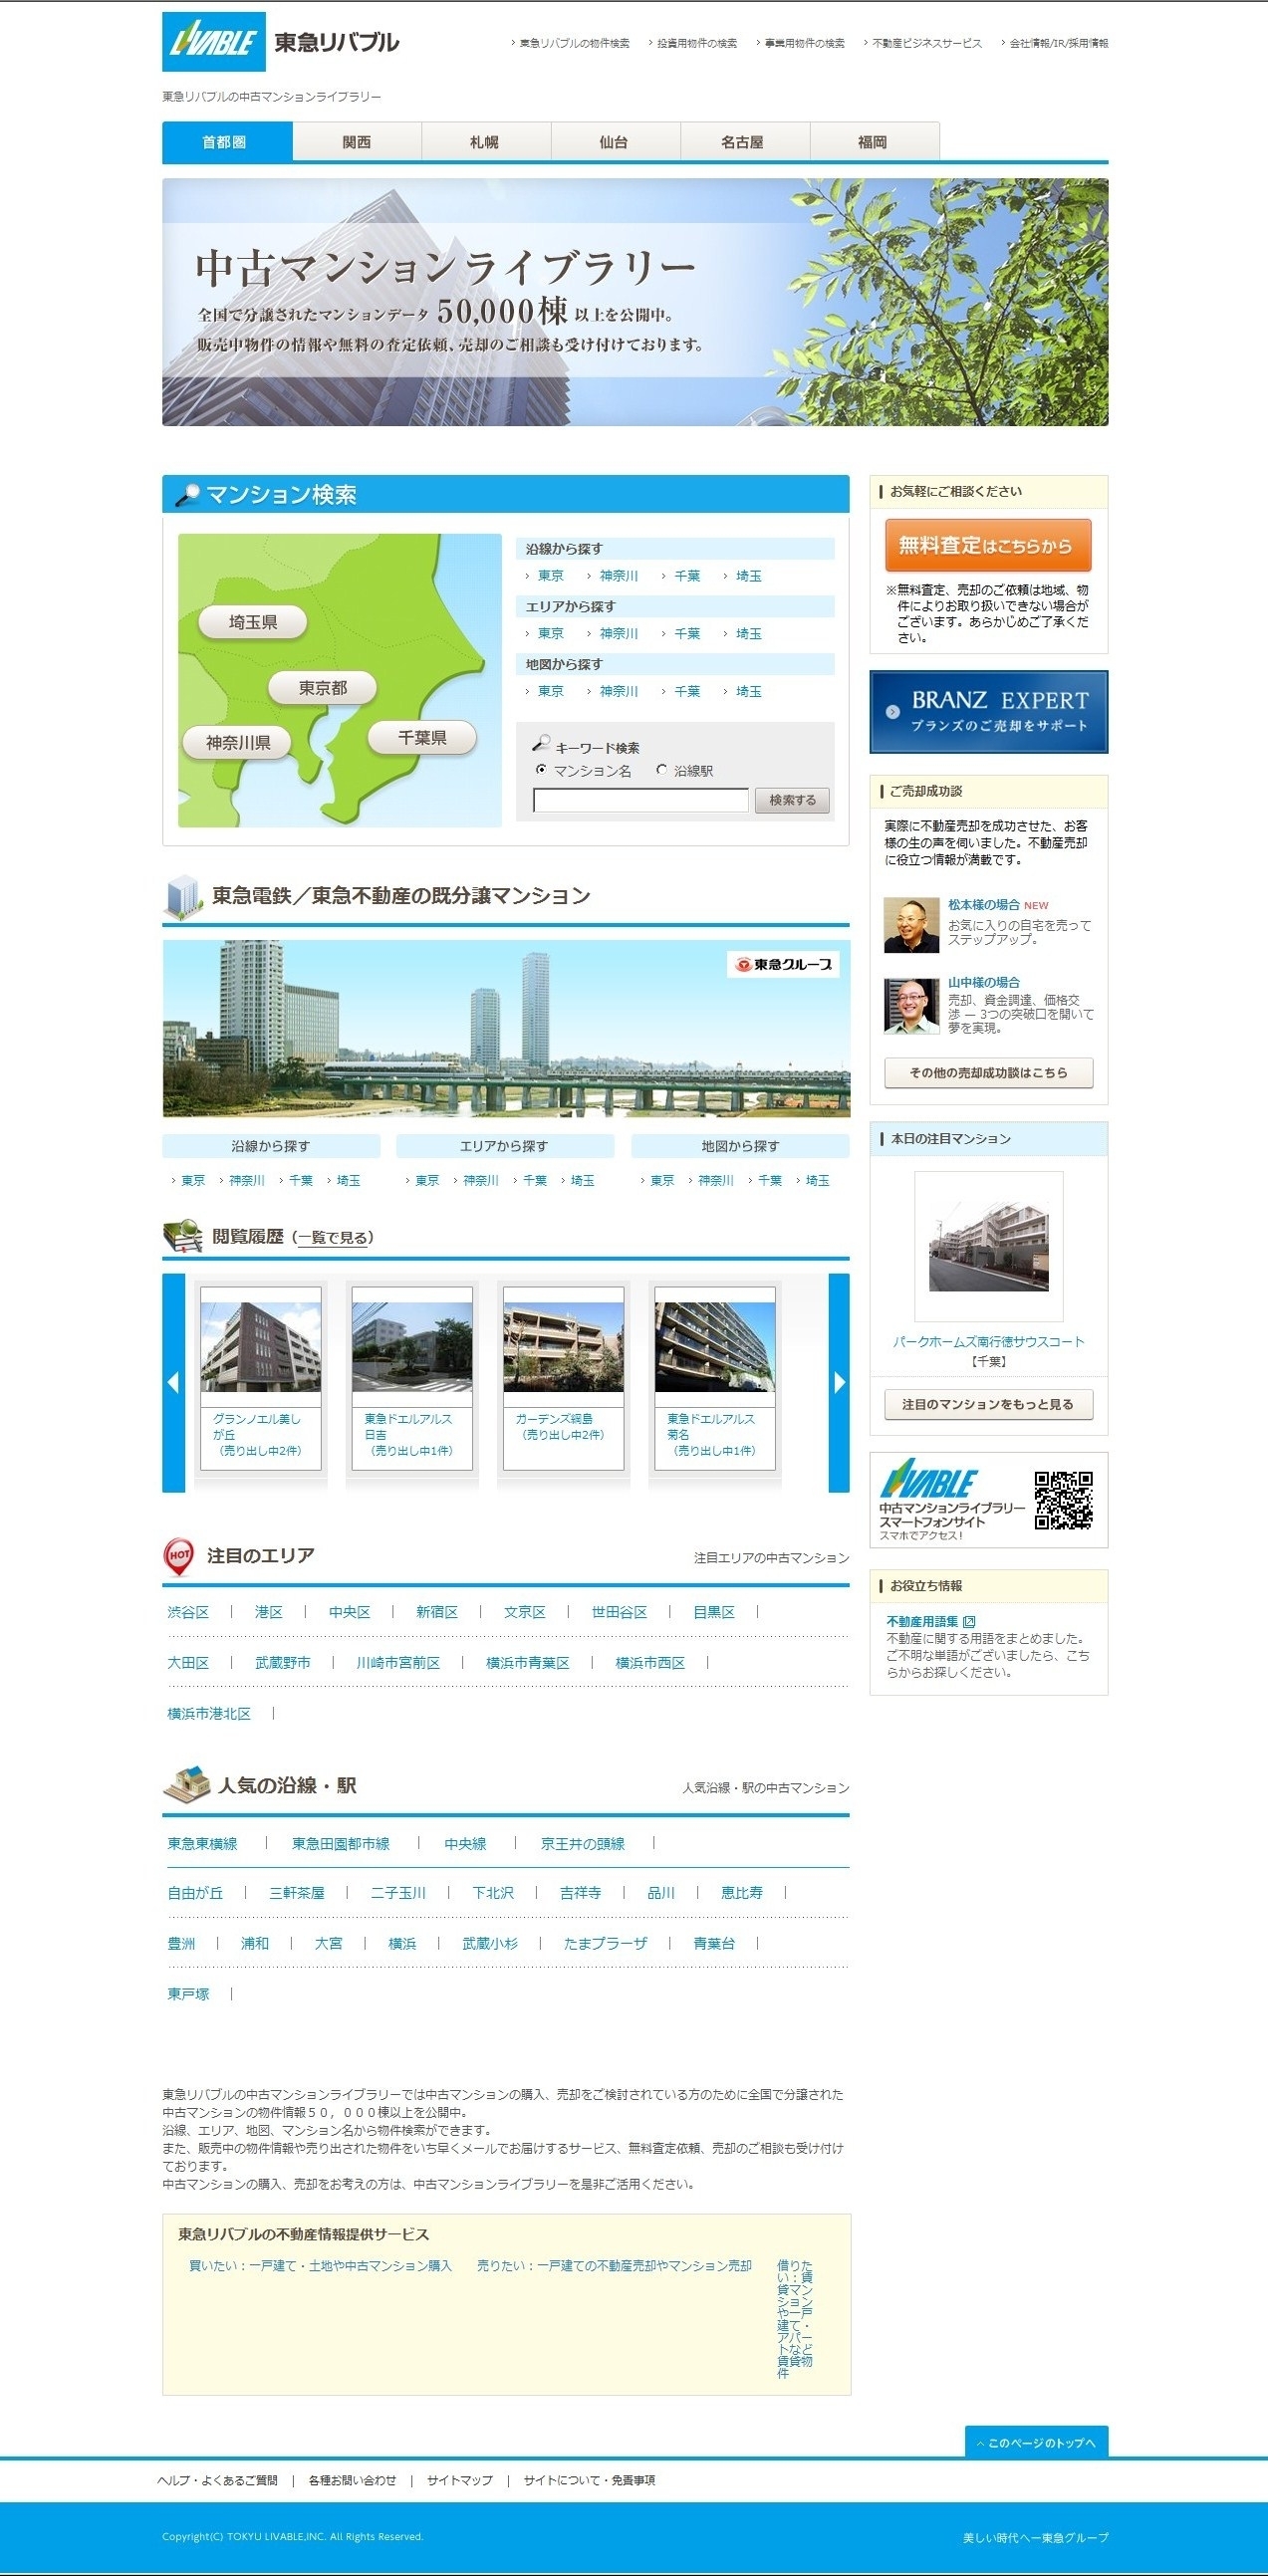Viewport: 1268px width, 2576px height.
Task: Click 買いたい：一戸建て・土地や中古マンション購入 link
Action: (x=320, y=2266)
